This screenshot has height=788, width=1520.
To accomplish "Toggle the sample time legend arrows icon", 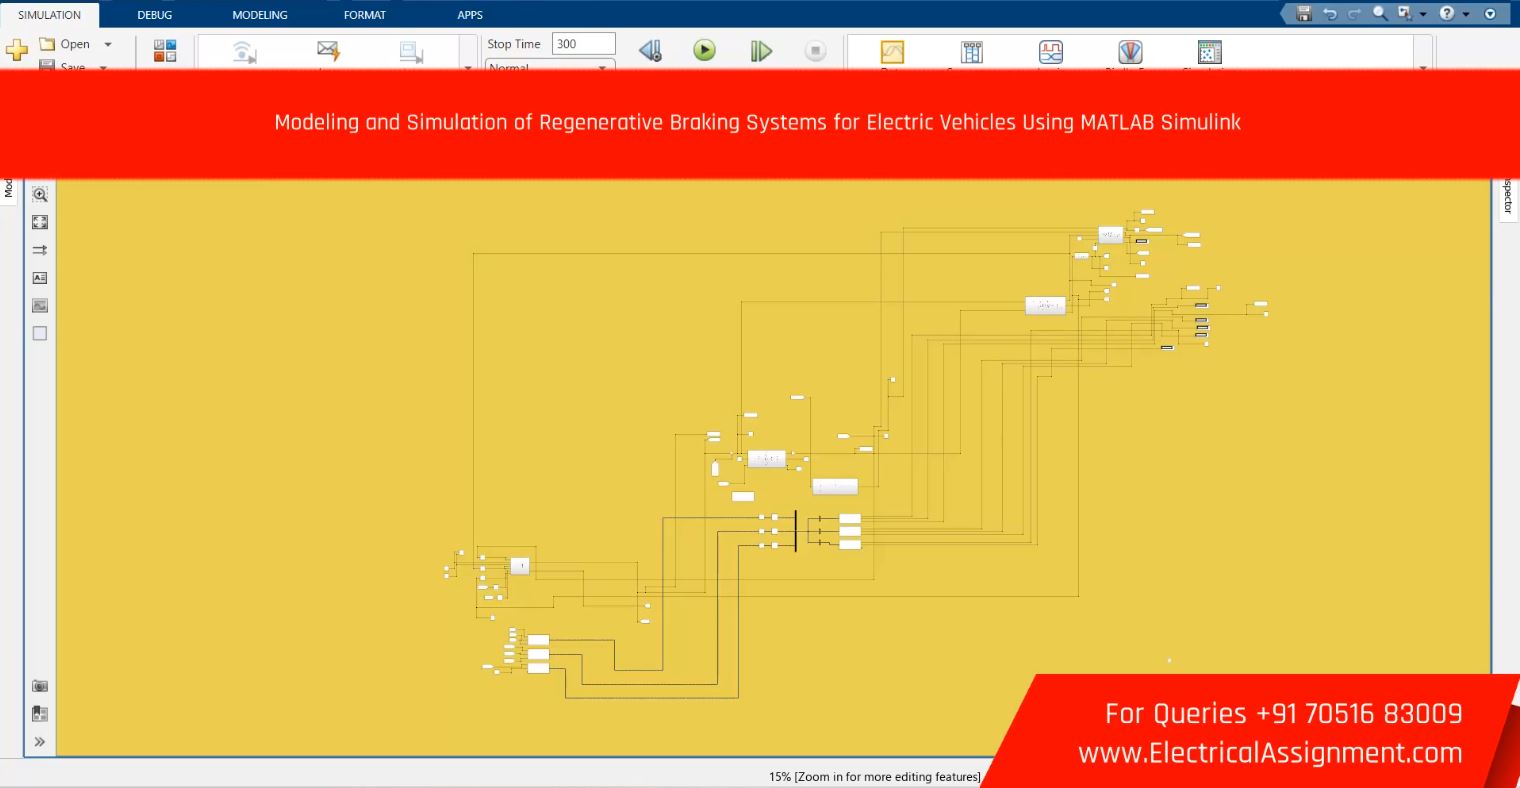I will pyautogui.click(x=40, y=250).
